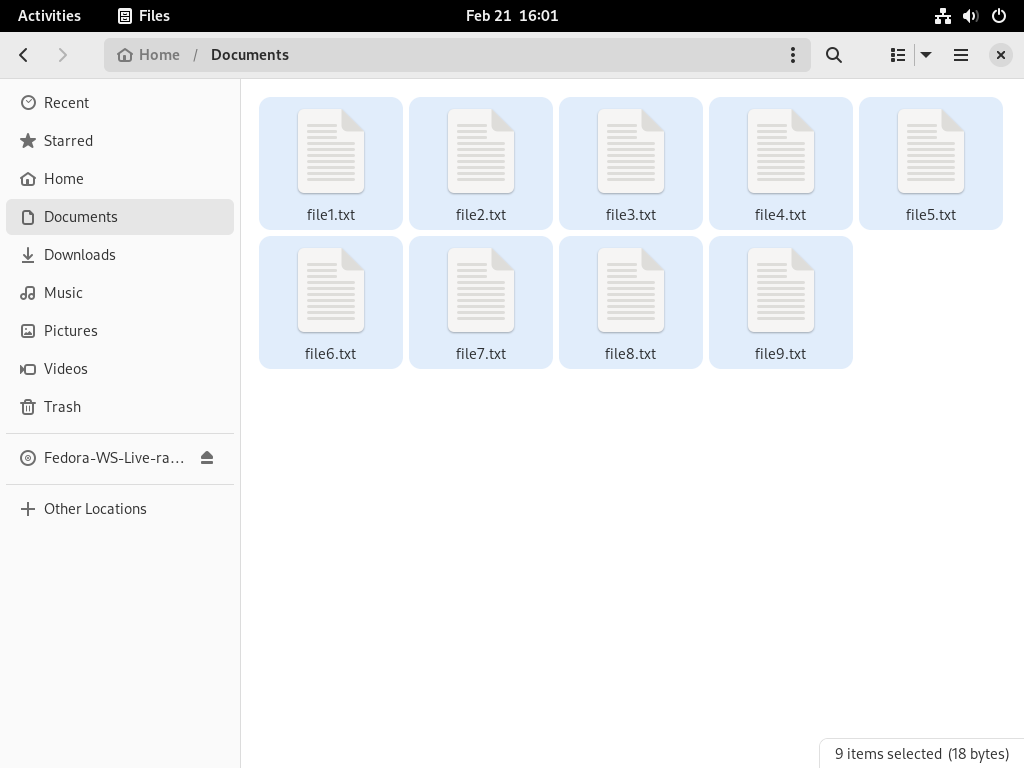Select file9.txt document icon
Screen dimensions: 1024x768
[781, 291]
